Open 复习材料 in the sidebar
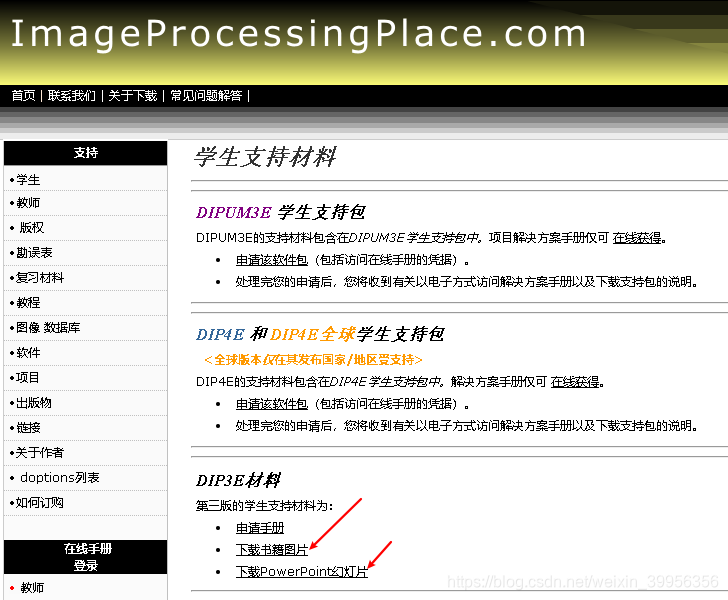Screen dimensions: 728x600 click(x=40, y=278)
